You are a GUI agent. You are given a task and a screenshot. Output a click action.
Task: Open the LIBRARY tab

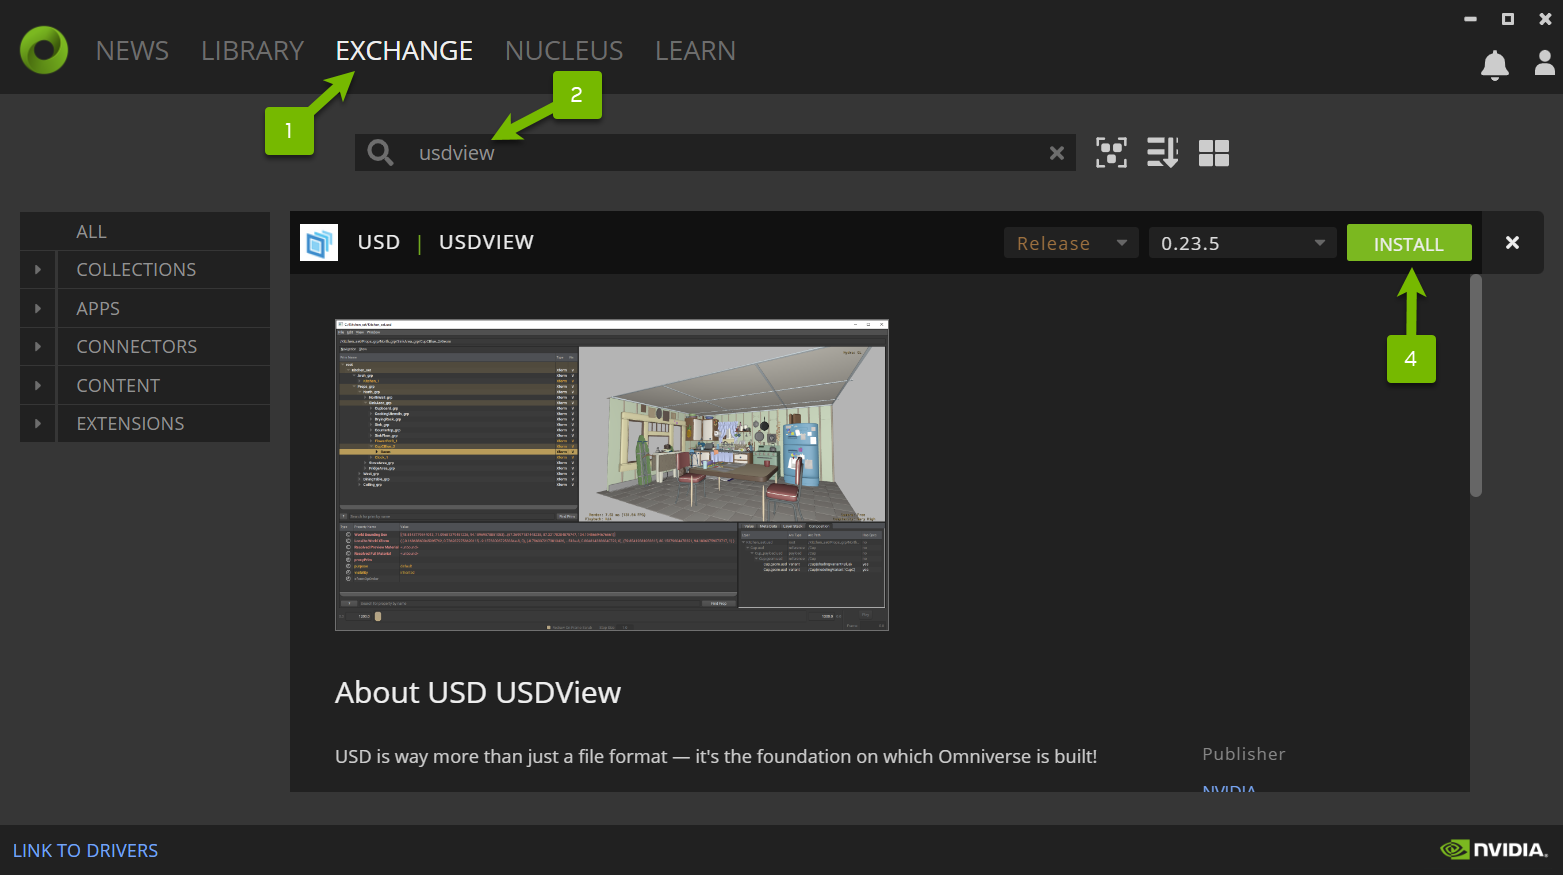pos(252,51)
